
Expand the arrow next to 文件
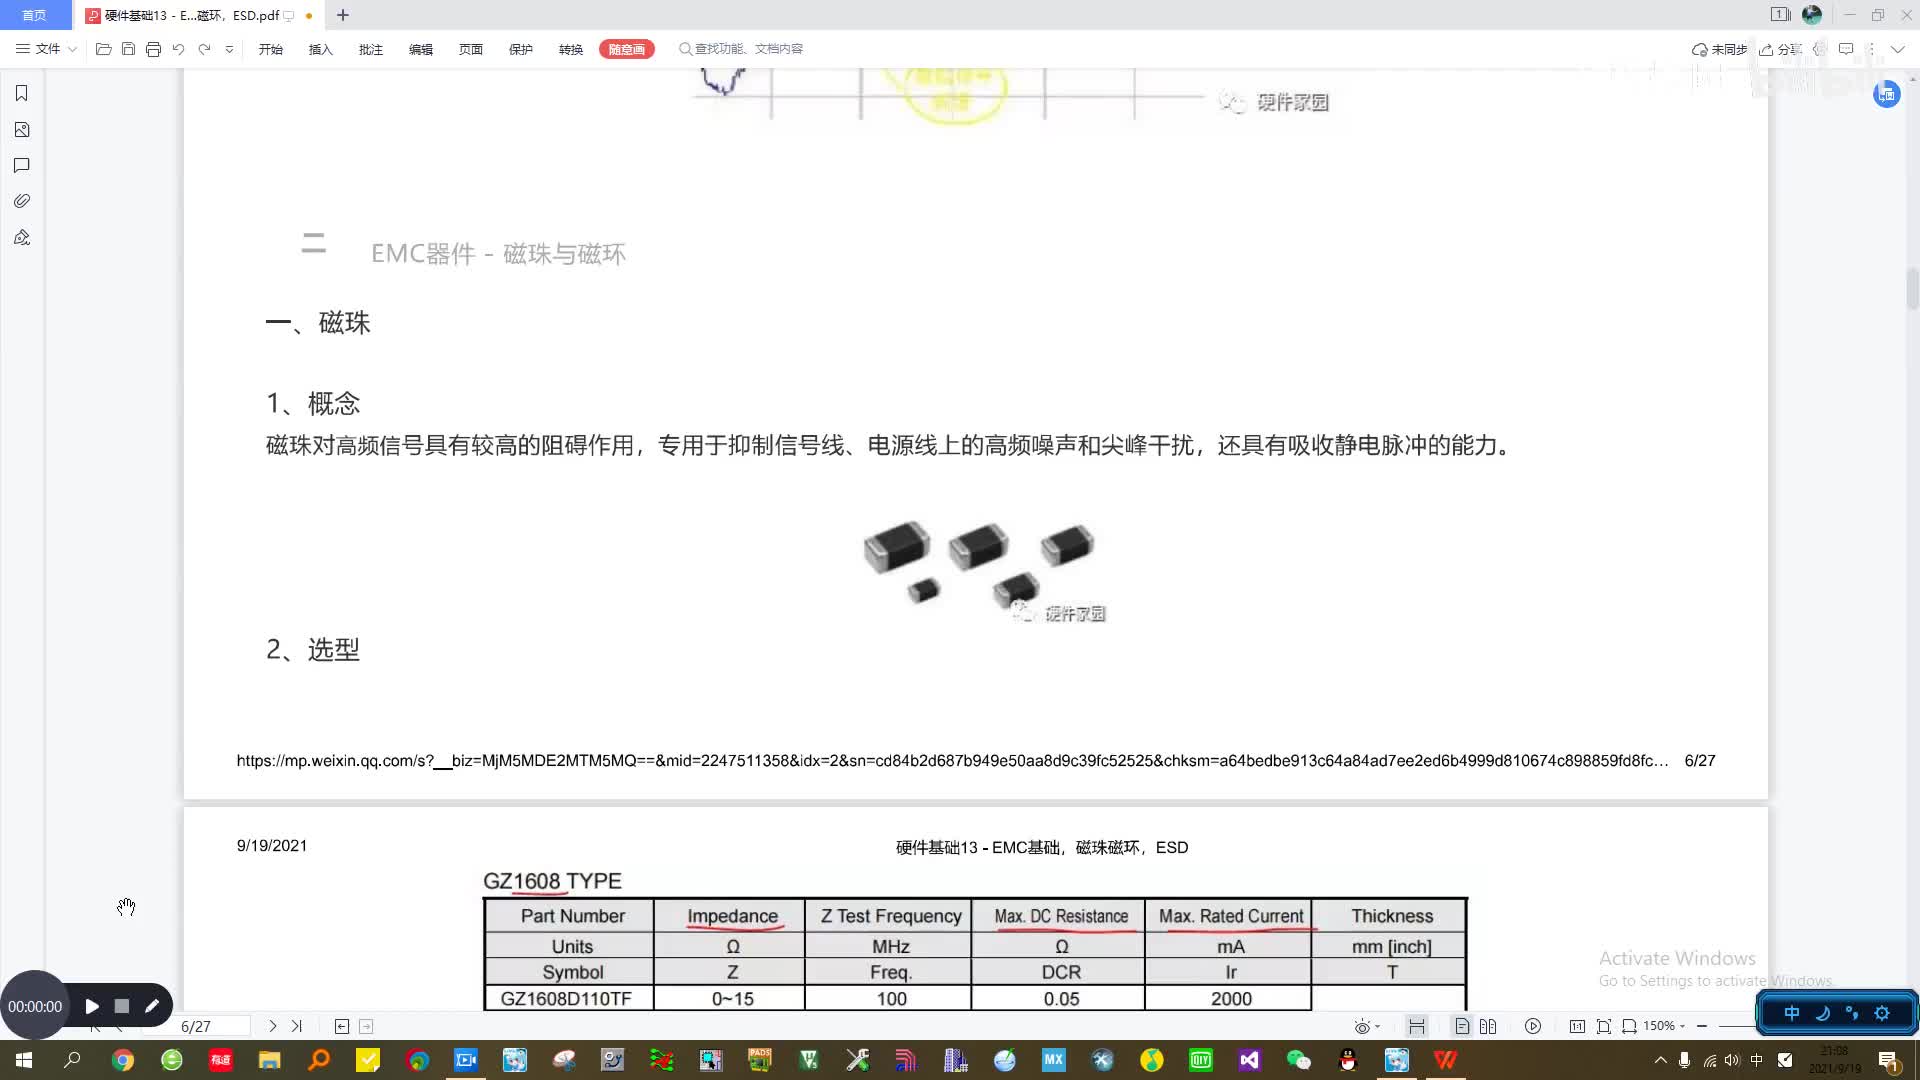(72, 49)
